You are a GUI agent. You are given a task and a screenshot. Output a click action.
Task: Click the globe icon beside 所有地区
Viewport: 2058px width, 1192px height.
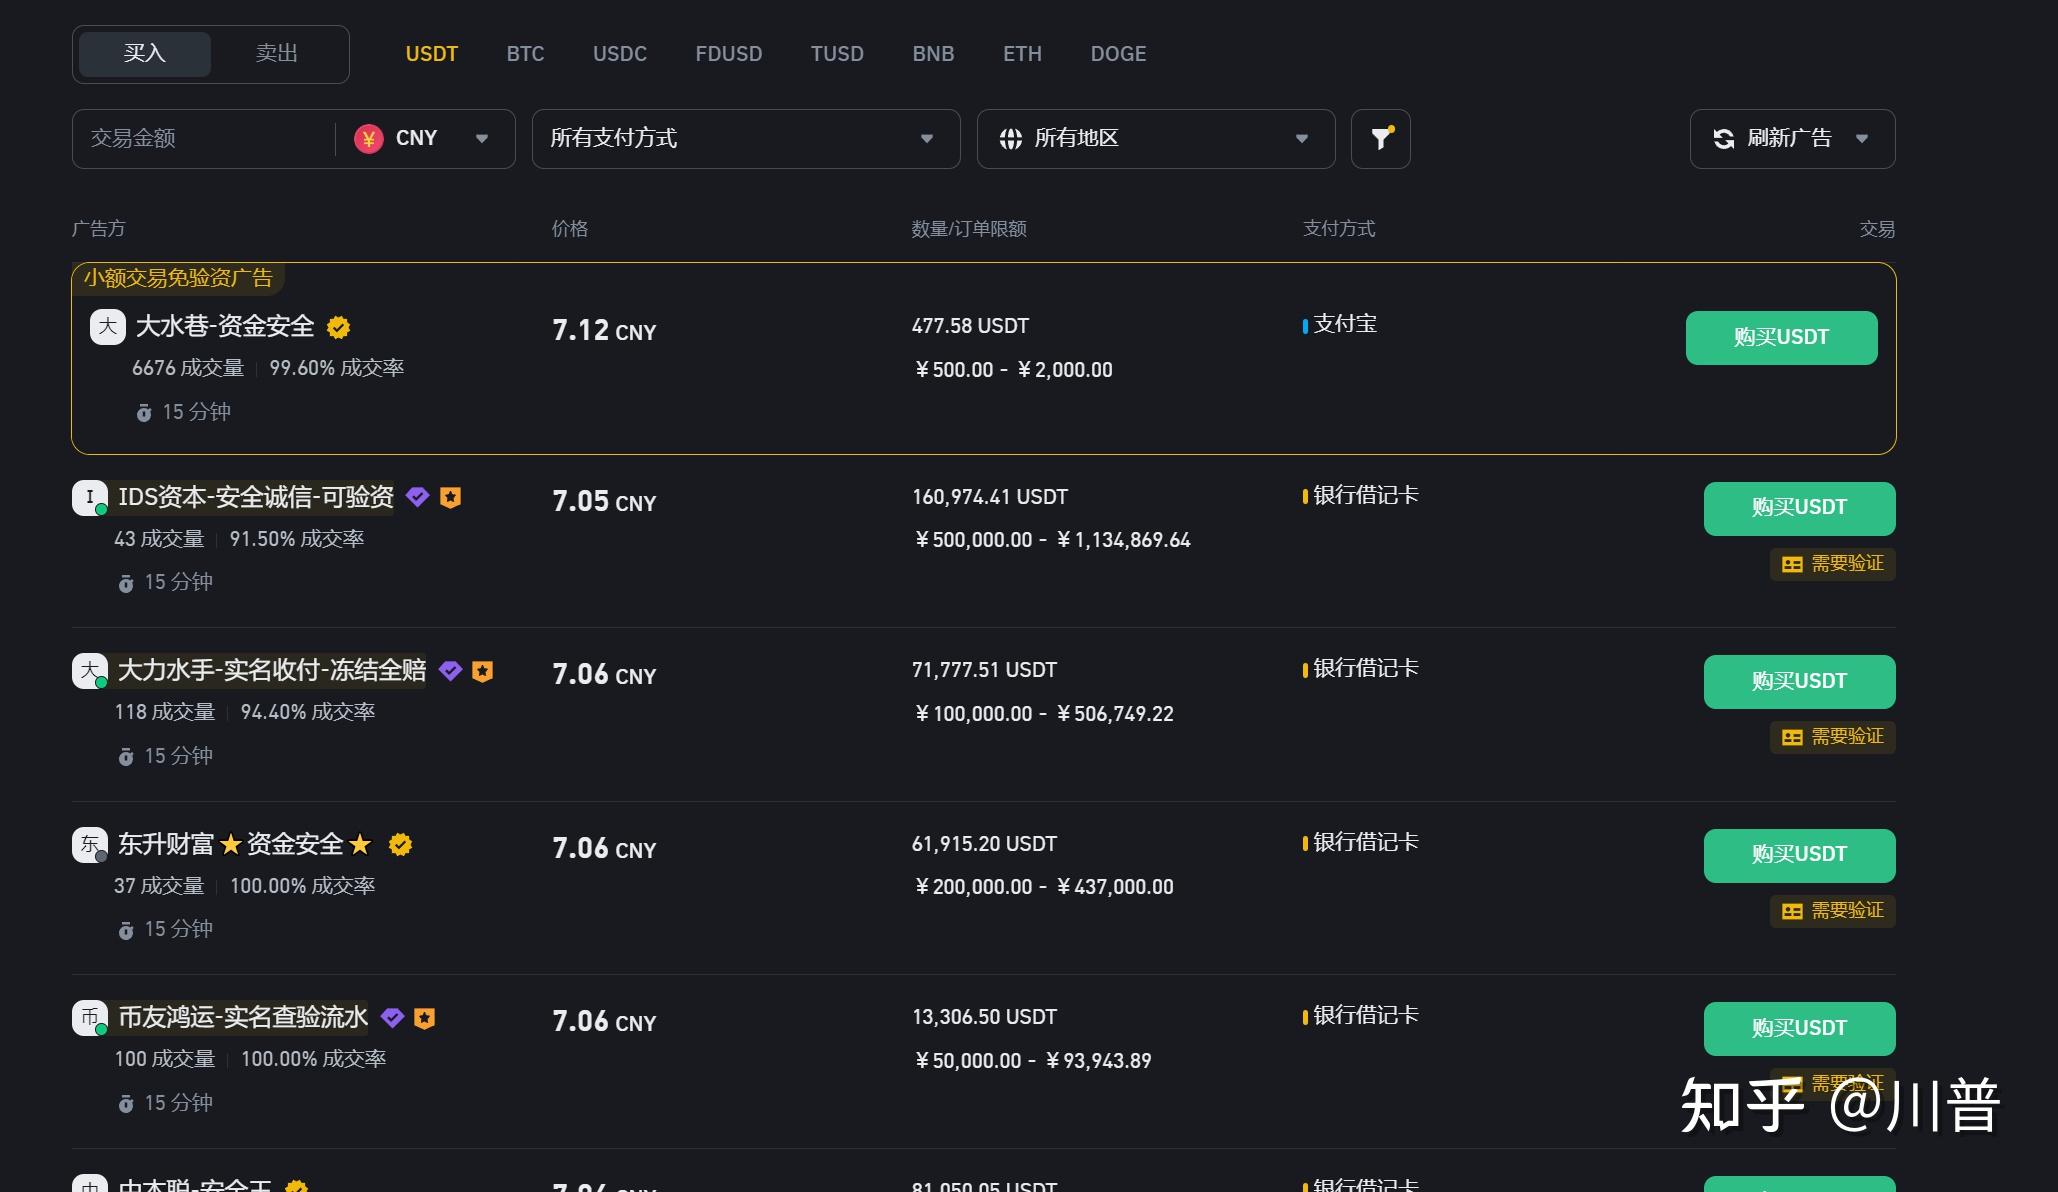1010,139
